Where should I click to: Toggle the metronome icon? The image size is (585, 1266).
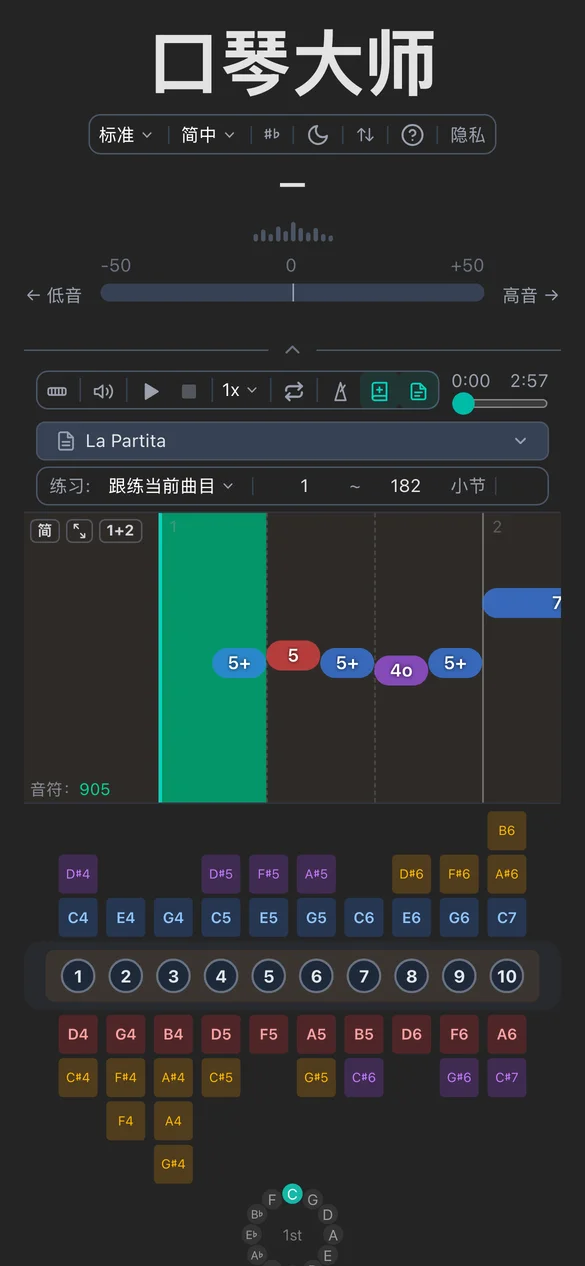coord(340,391)
